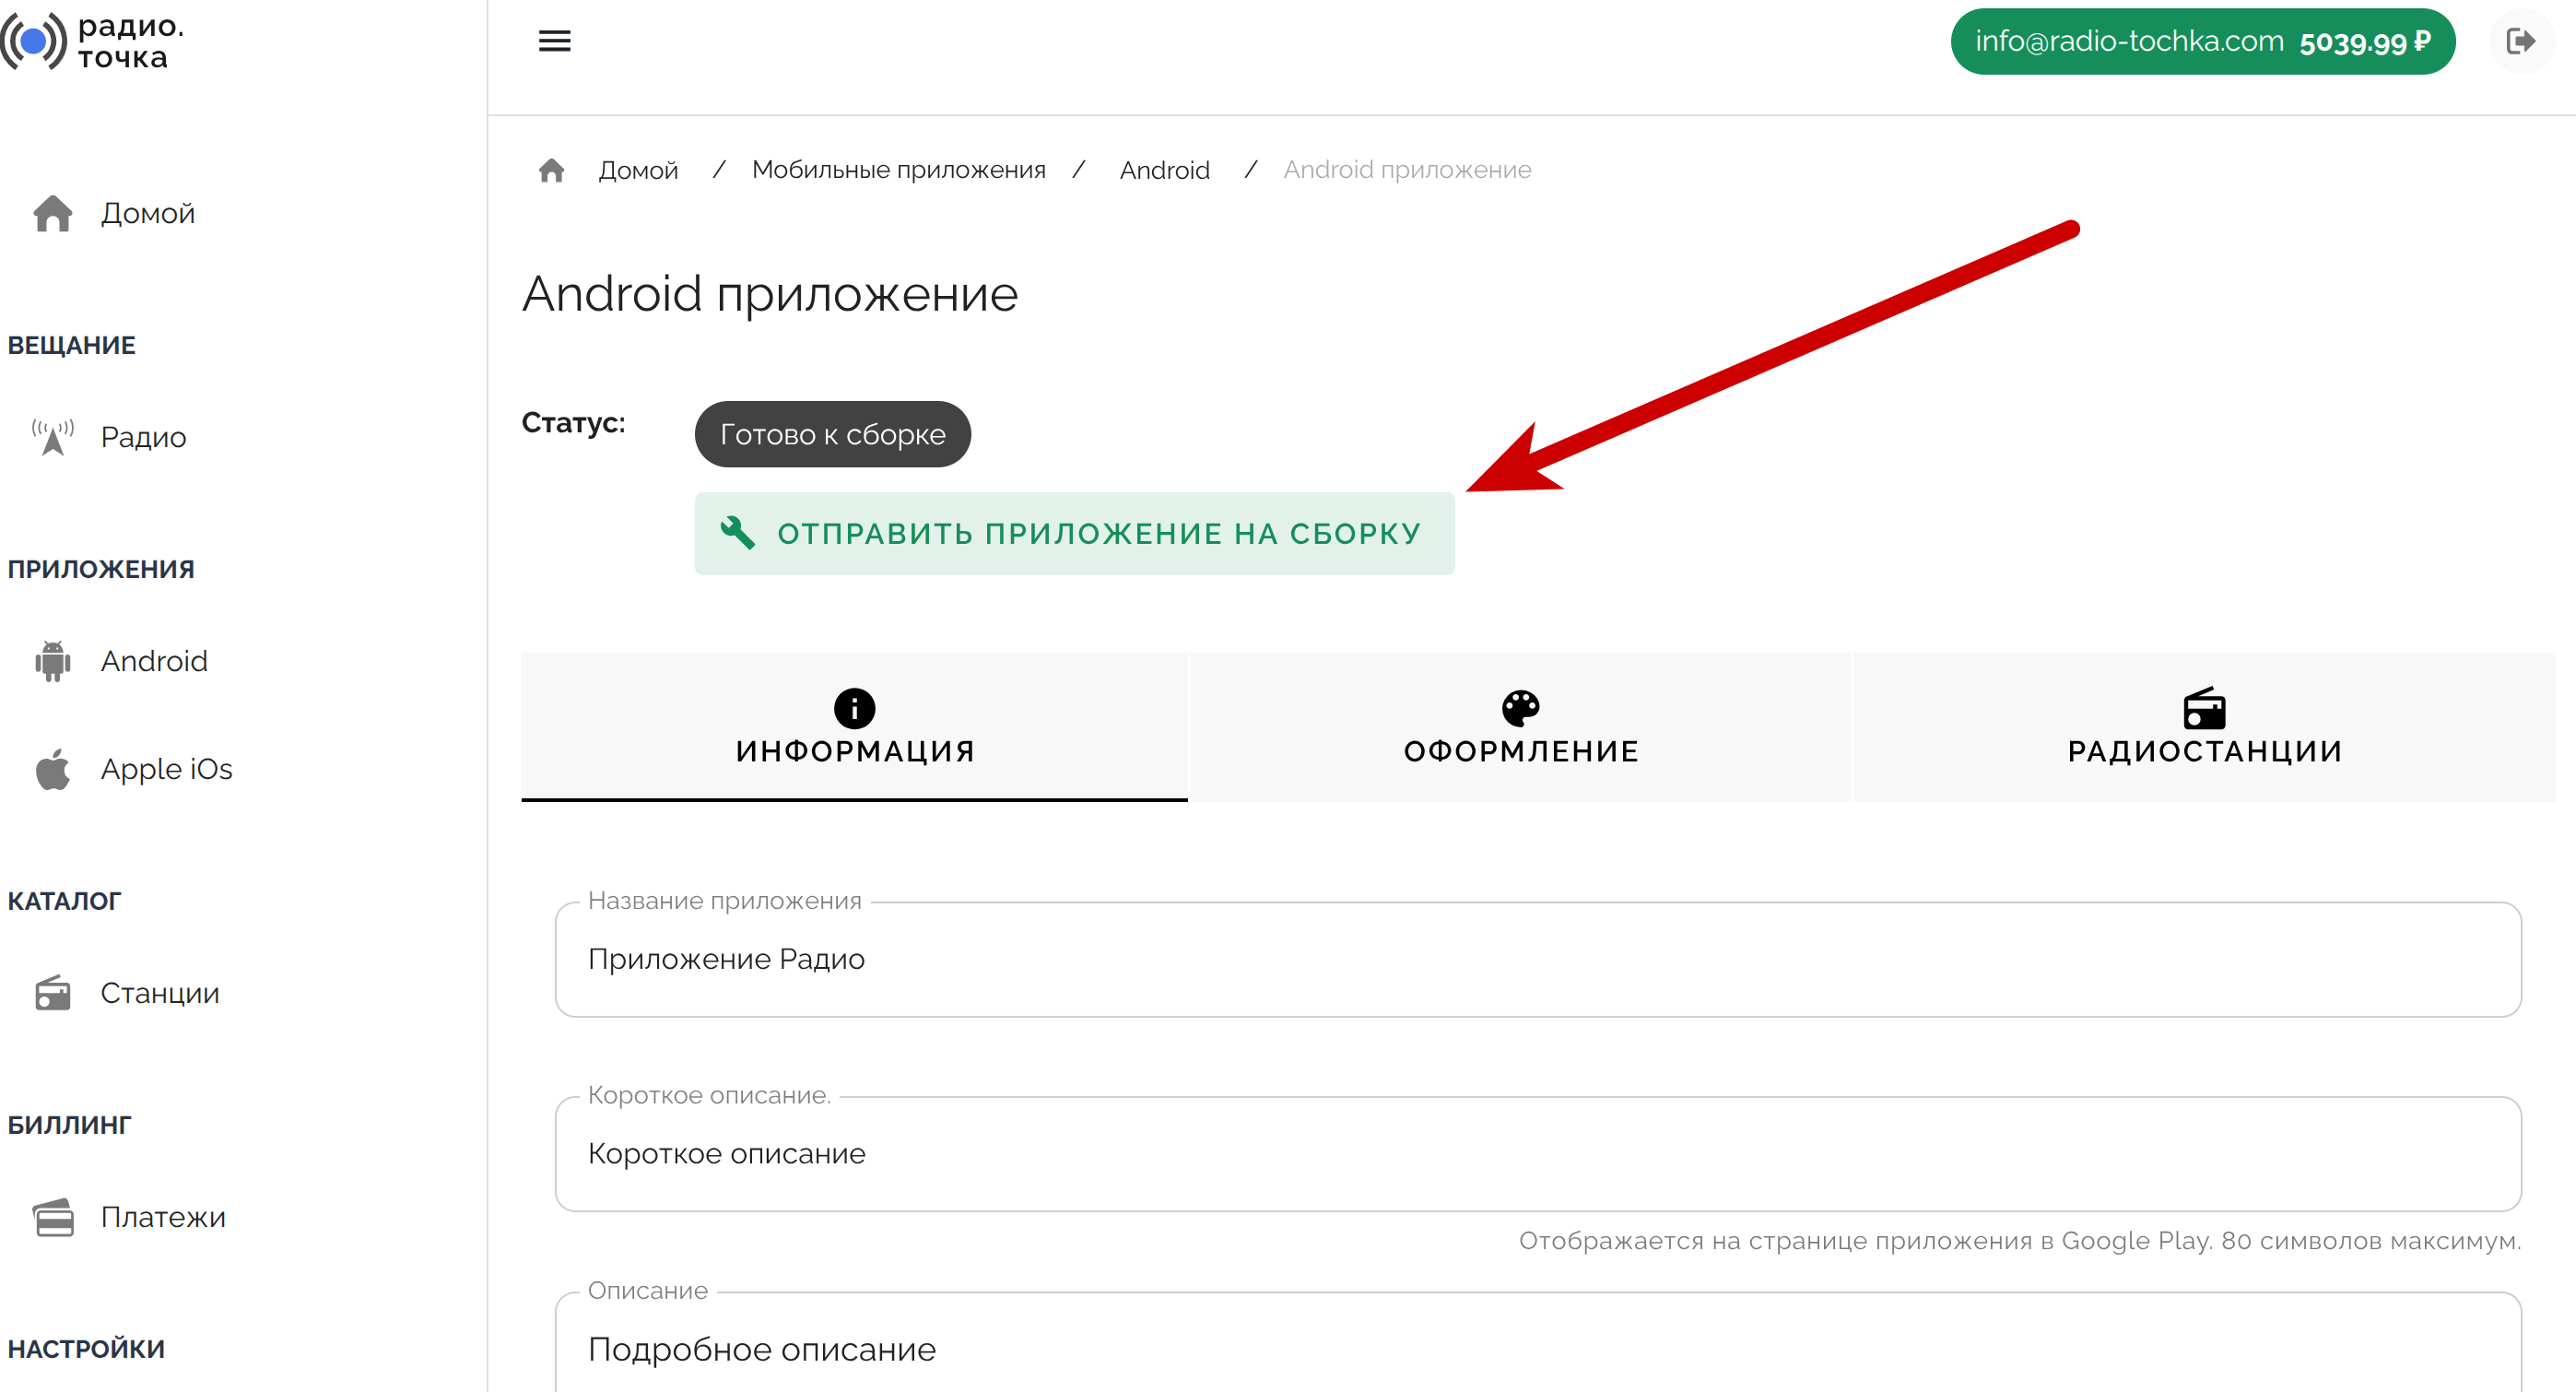The height and width of the screenshot is (1392, 2576).
Task: Click the Apple logo icon in sidebar
Action: (x=52, y=769)
